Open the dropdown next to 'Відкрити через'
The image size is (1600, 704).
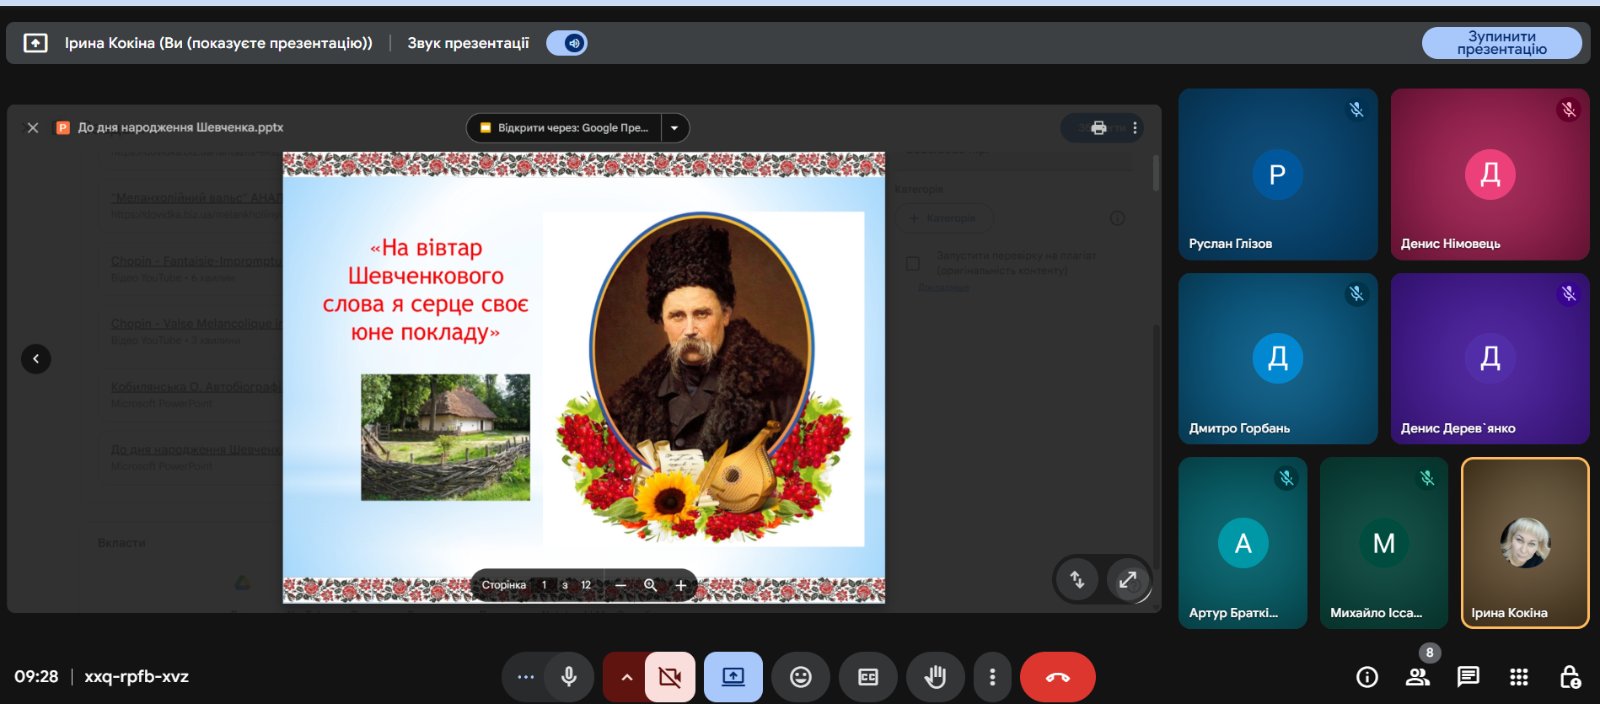click(x=675, y=128)
